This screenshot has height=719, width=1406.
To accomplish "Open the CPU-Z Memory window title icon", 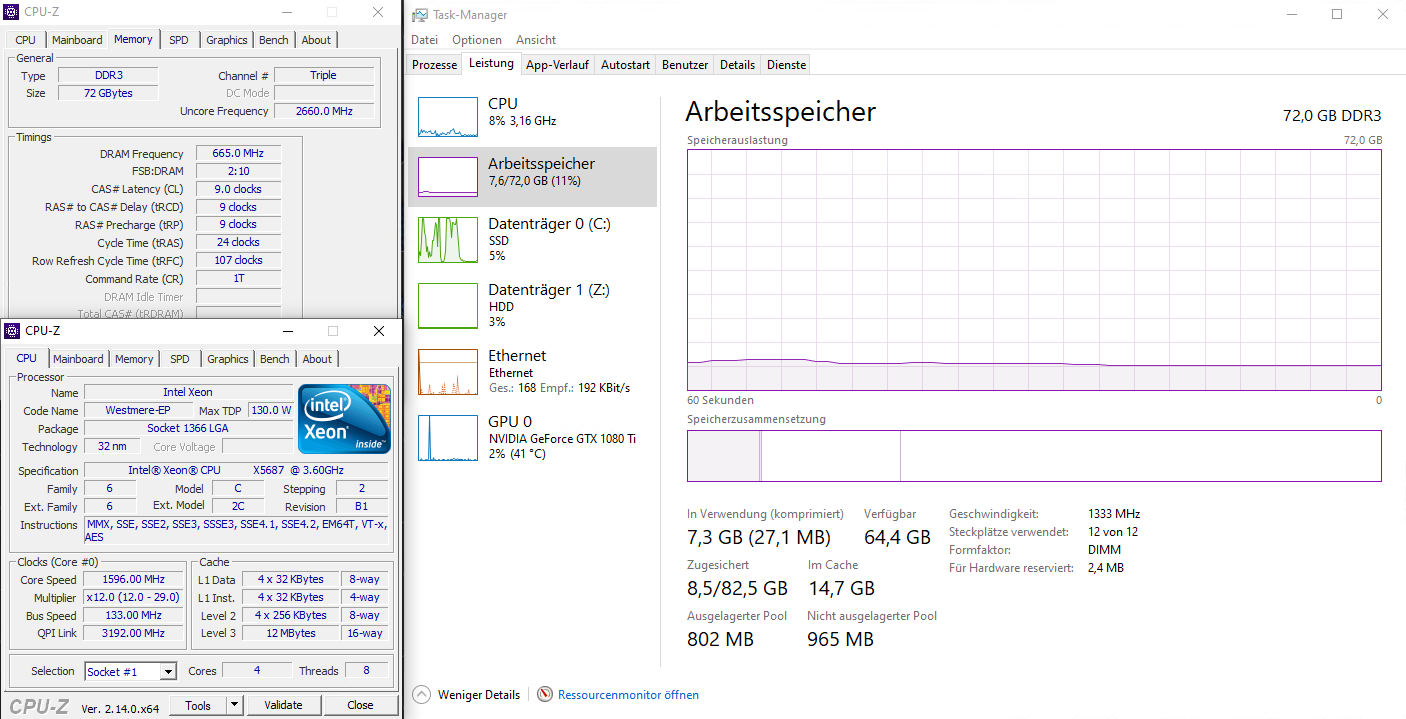I will 12,13.
